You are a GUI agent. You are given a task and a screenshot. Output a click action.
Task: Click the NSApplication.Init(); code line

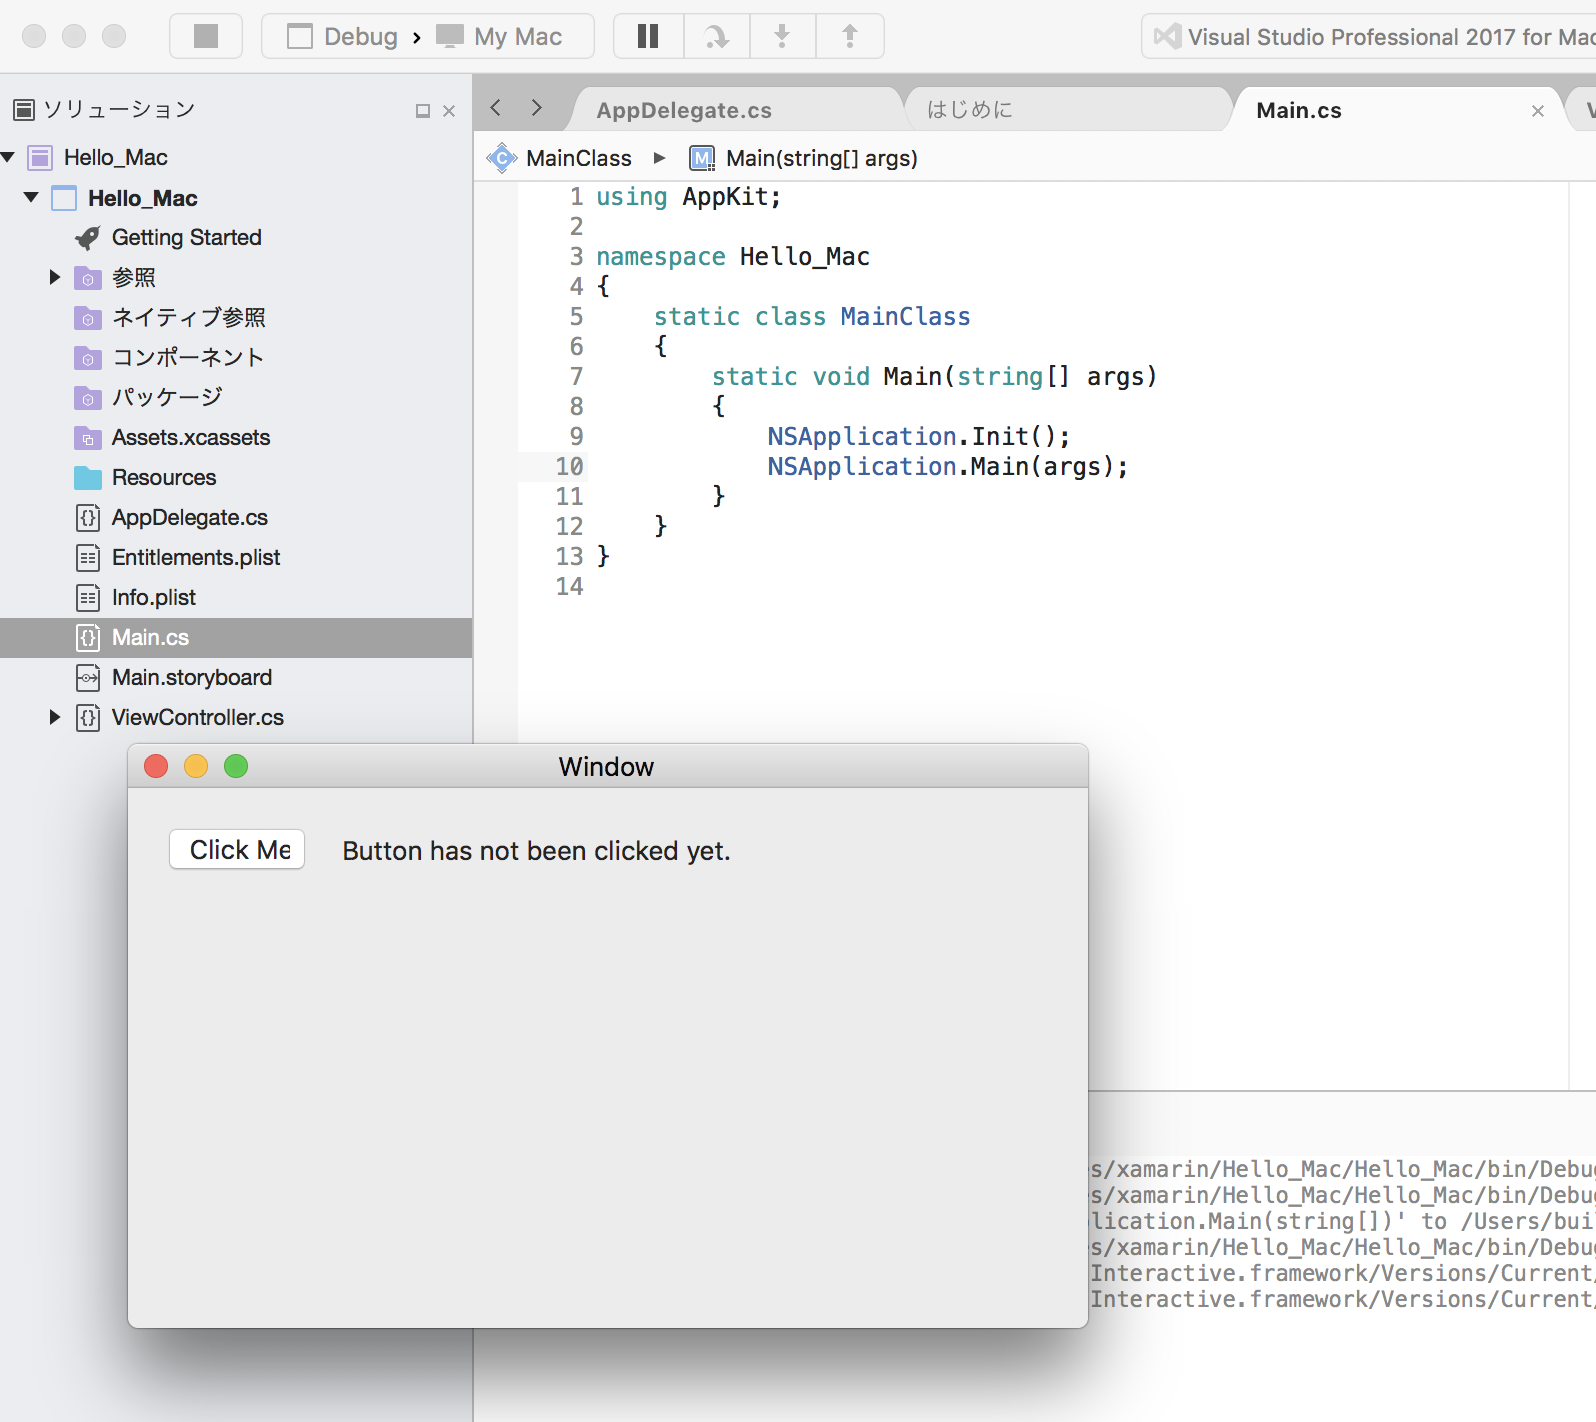coord(919,437)
